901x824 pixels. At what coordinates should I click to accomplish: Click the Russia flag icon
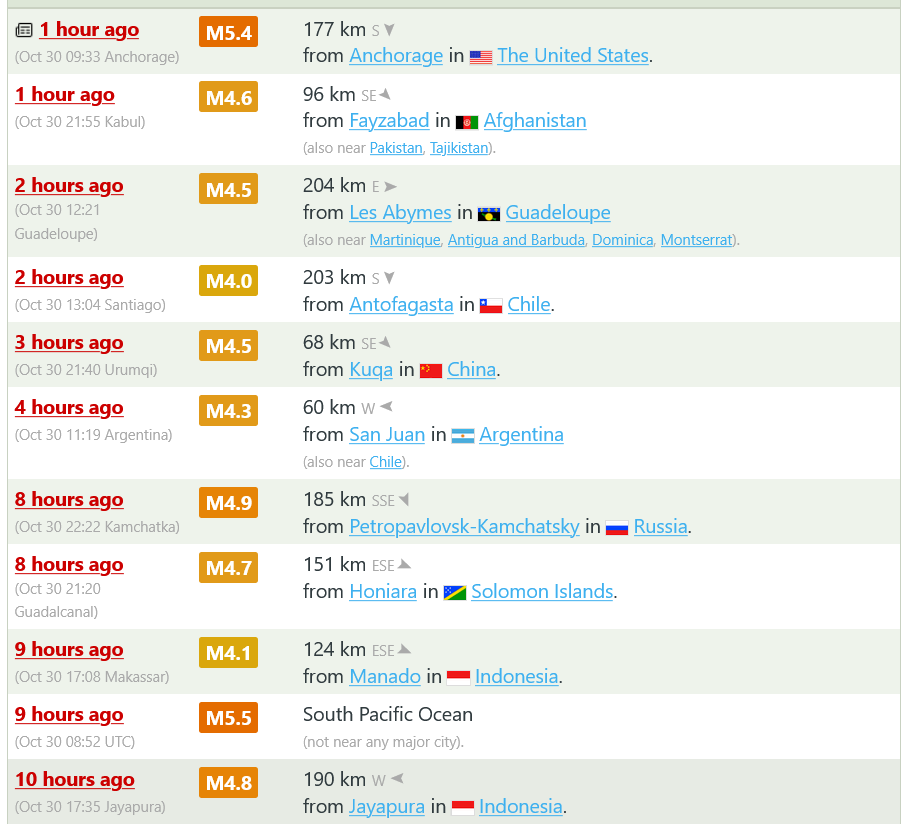point(617,528)
